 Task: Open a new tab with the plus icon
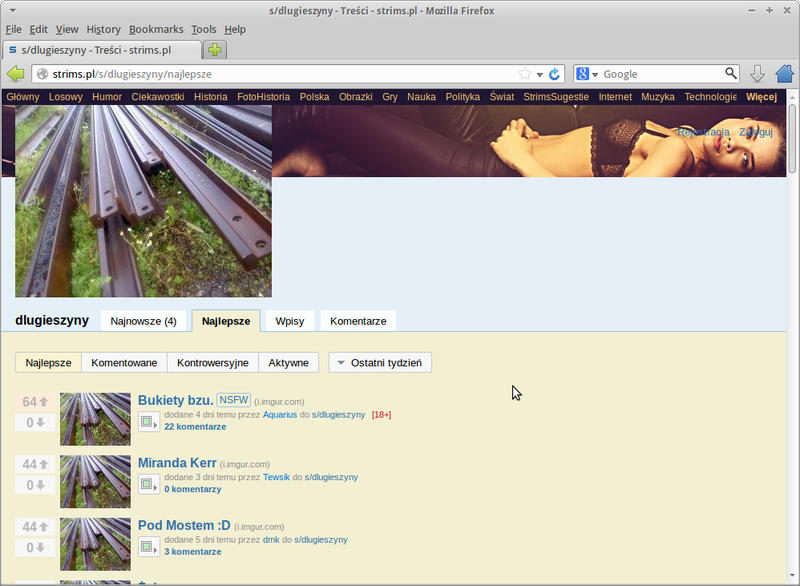[215, 50]
